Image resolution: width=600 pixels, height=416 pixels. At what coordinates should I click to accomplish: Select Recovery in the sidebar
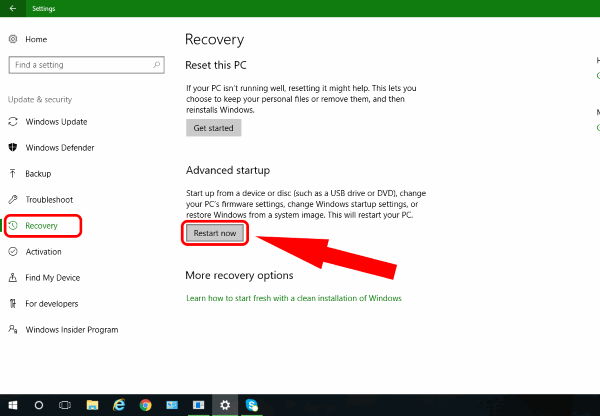tap(41, 226)
